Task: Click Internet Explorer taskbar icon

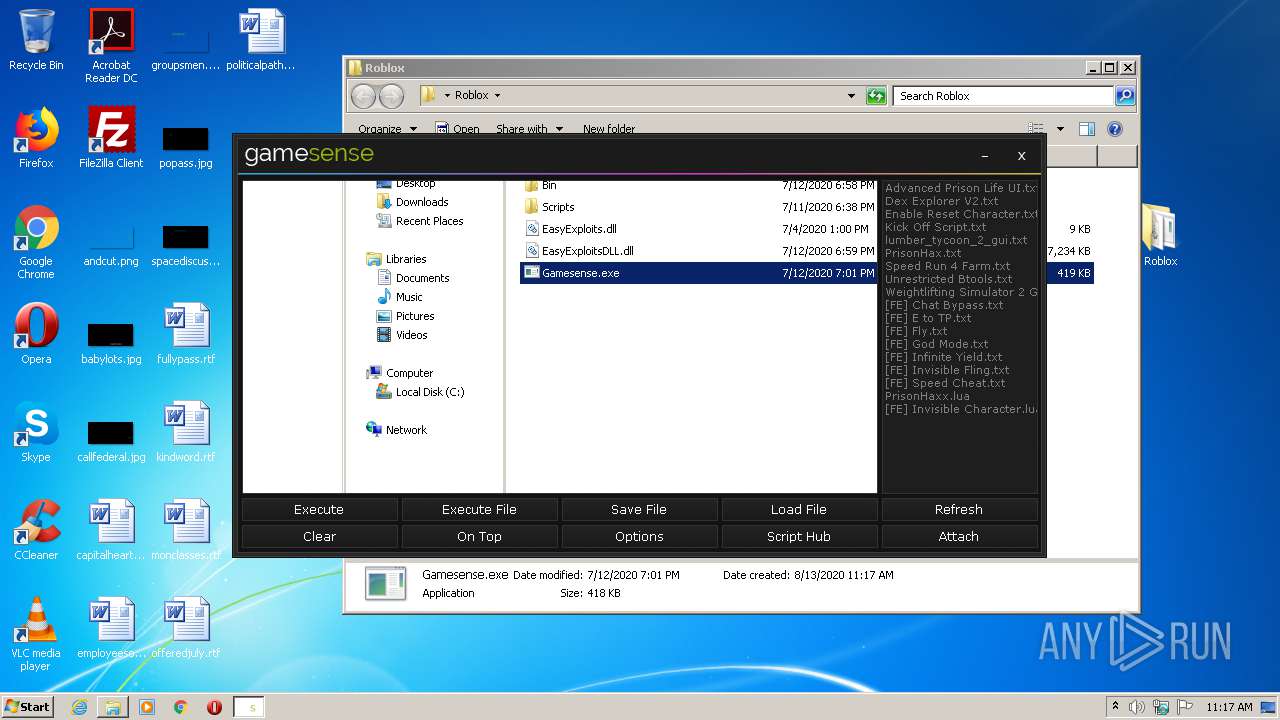Action: 79,707
